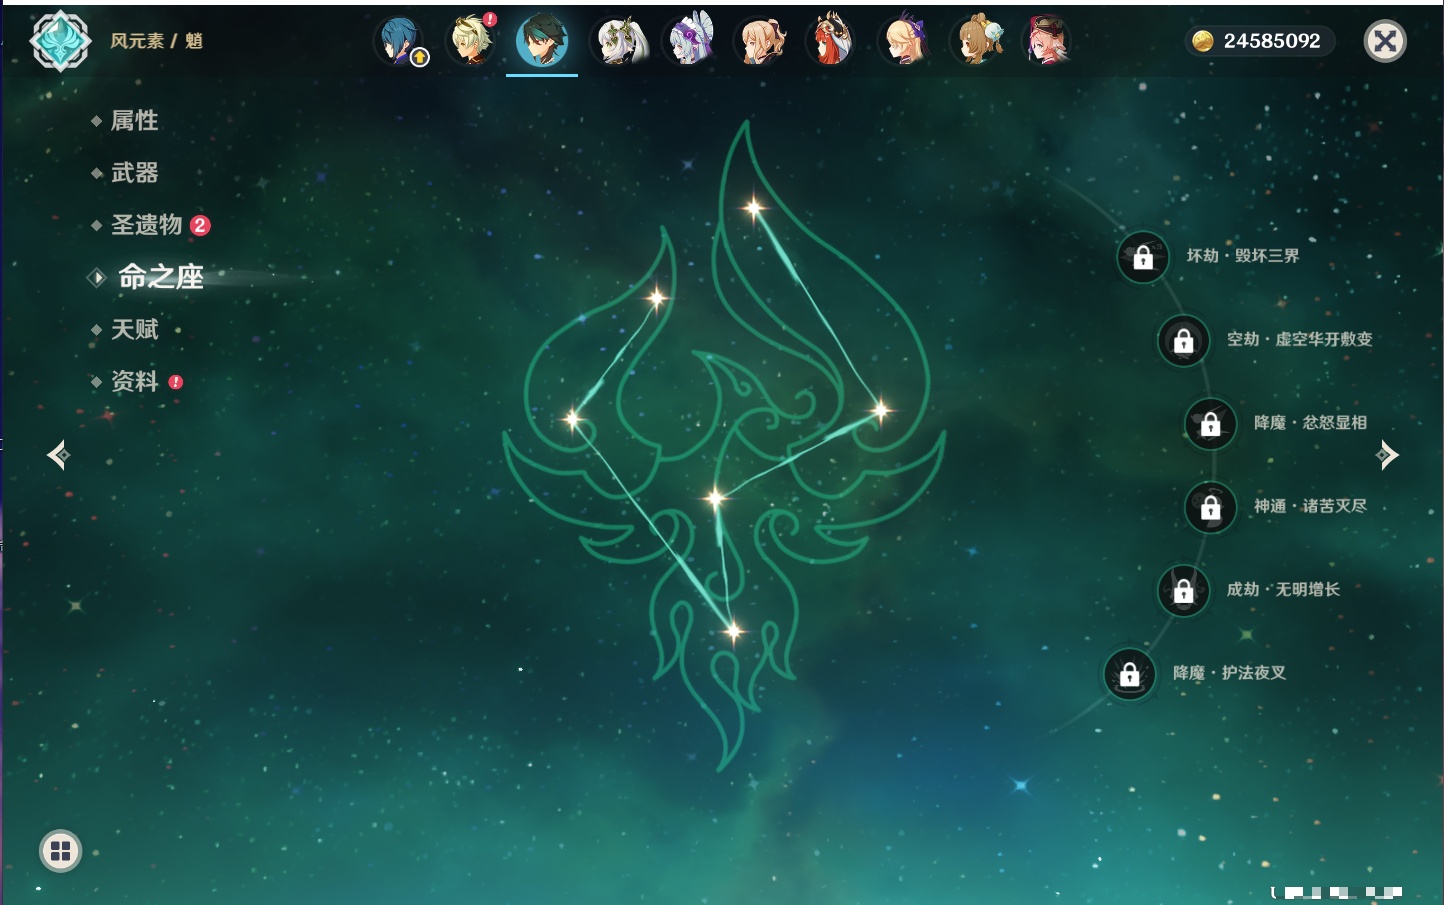
Task: Select the highlighted dark-haired Xiao portrait
Action: (542, 40)
